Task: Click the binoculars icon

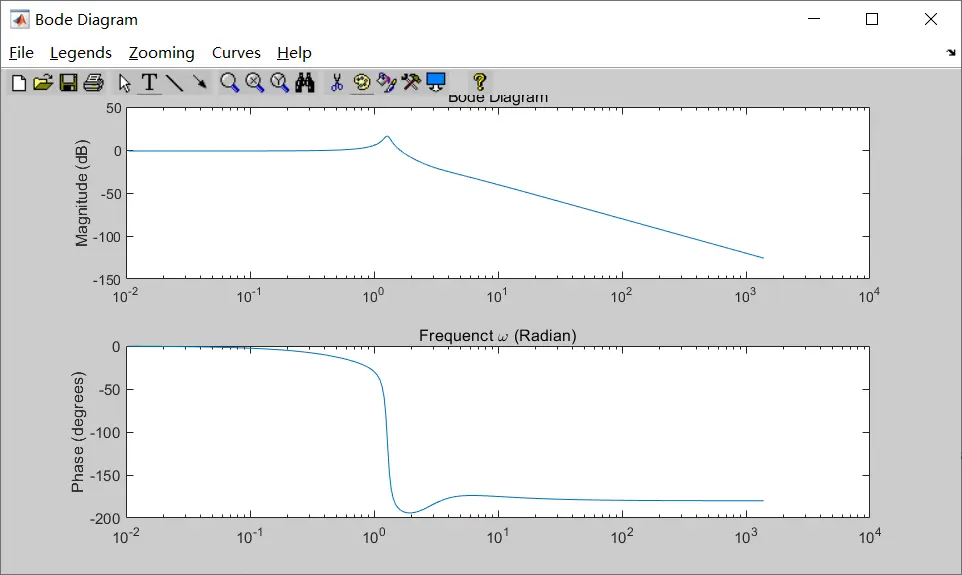Action: click(x=305, y=83)
